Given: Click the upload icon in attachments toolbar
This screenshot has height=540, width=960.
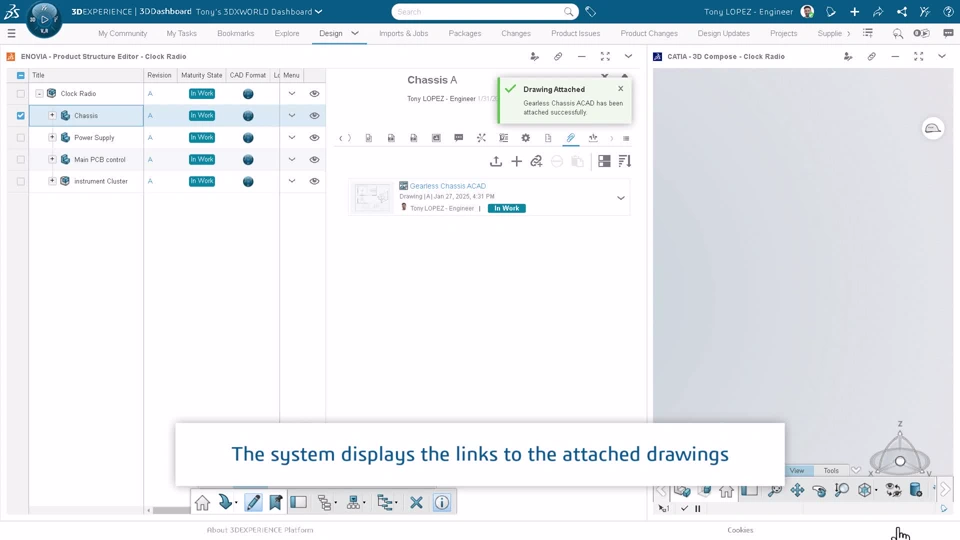Looking at the screenshot, I should tap(496, 161).
